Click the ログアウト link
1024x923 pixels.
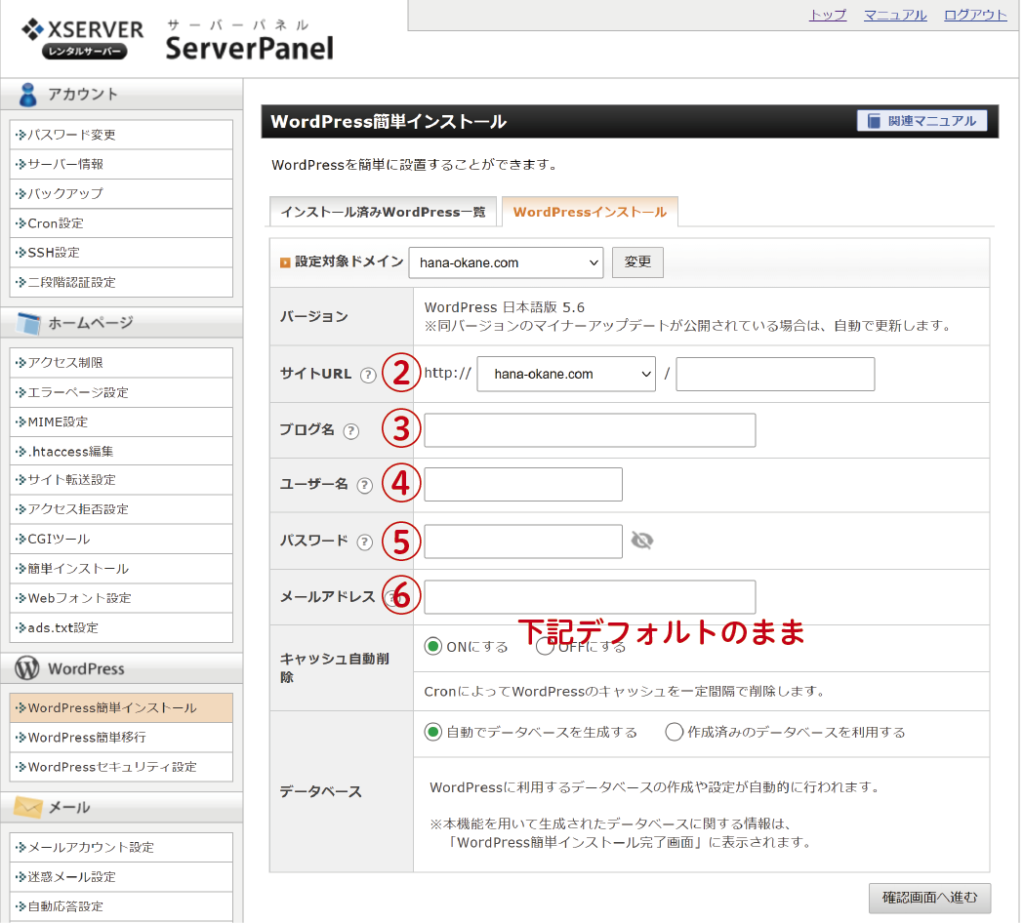[x=975, y=15]
